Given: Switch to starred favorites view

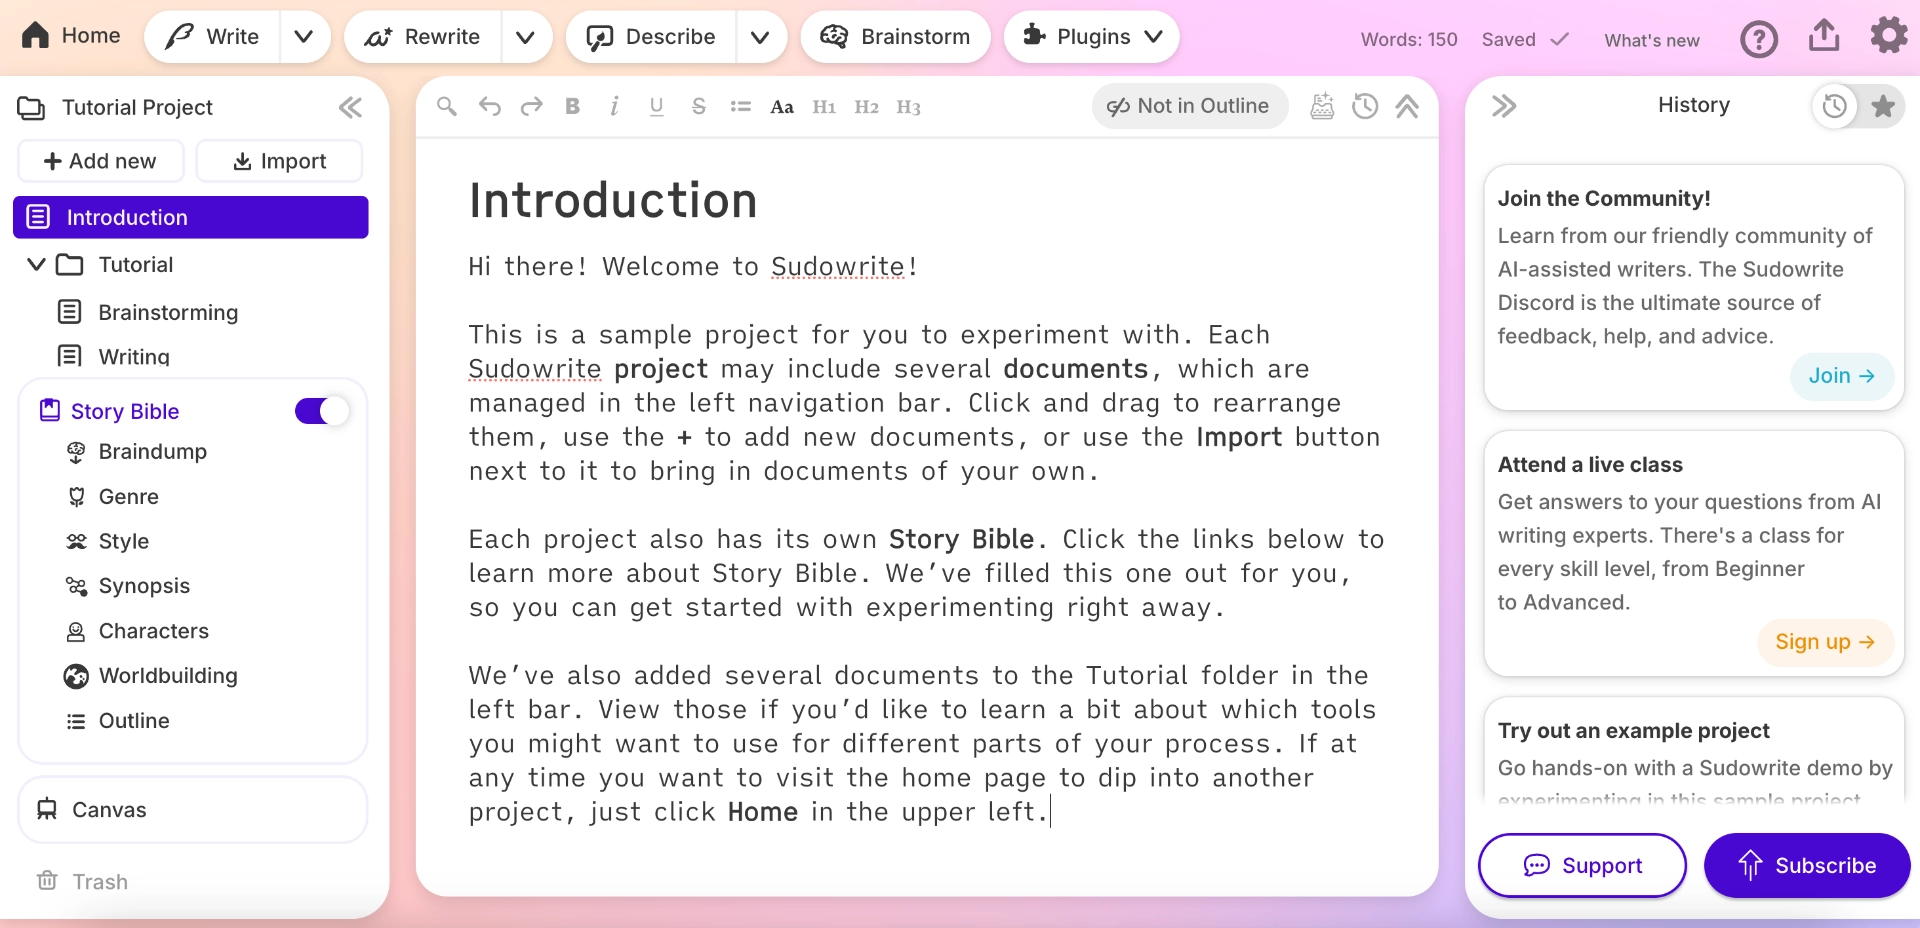Looking at the screenshot, I should coord(1883,106).
